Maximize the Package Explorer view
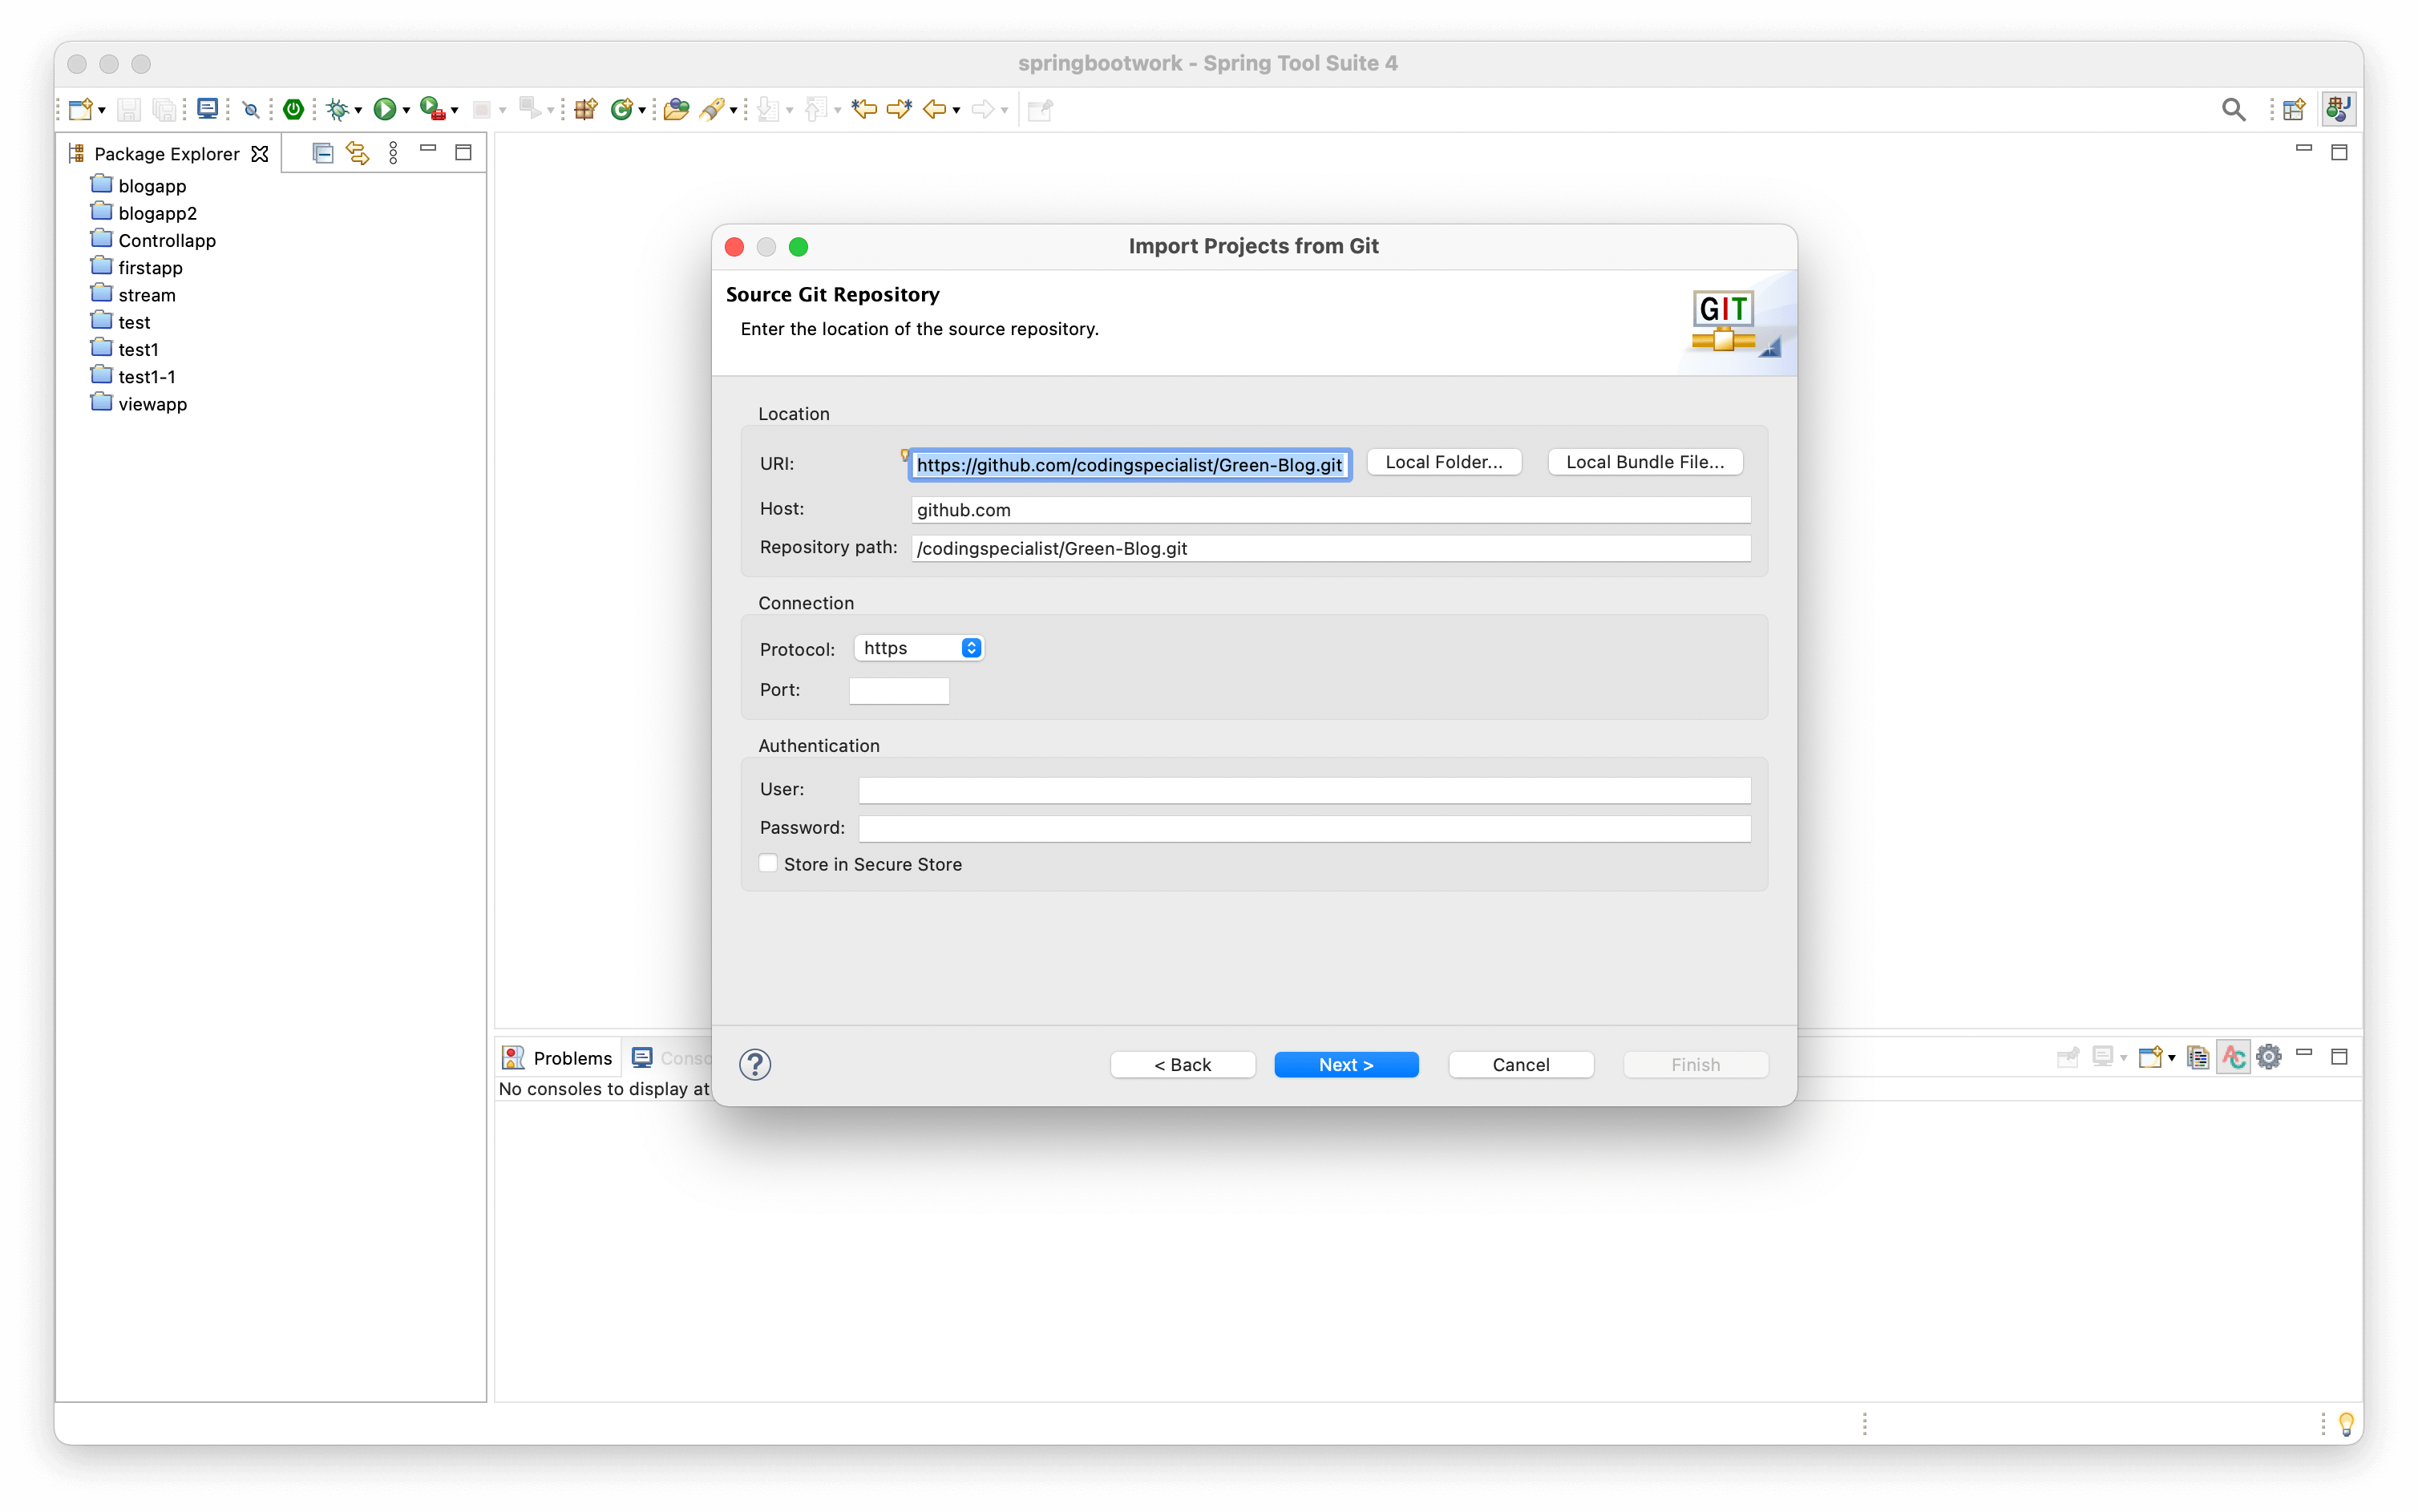Image resolution: width=2418 pixels, height=1512 pixels. pyautogui.click(x=463, y=152)
